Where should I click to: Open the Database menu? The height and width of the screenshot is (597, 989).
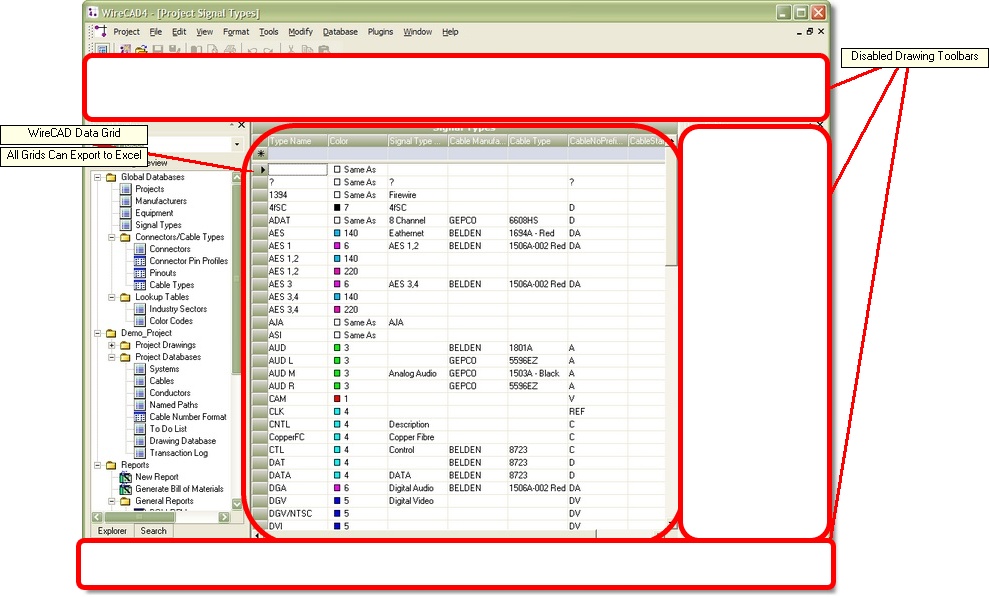click(340, 32)
